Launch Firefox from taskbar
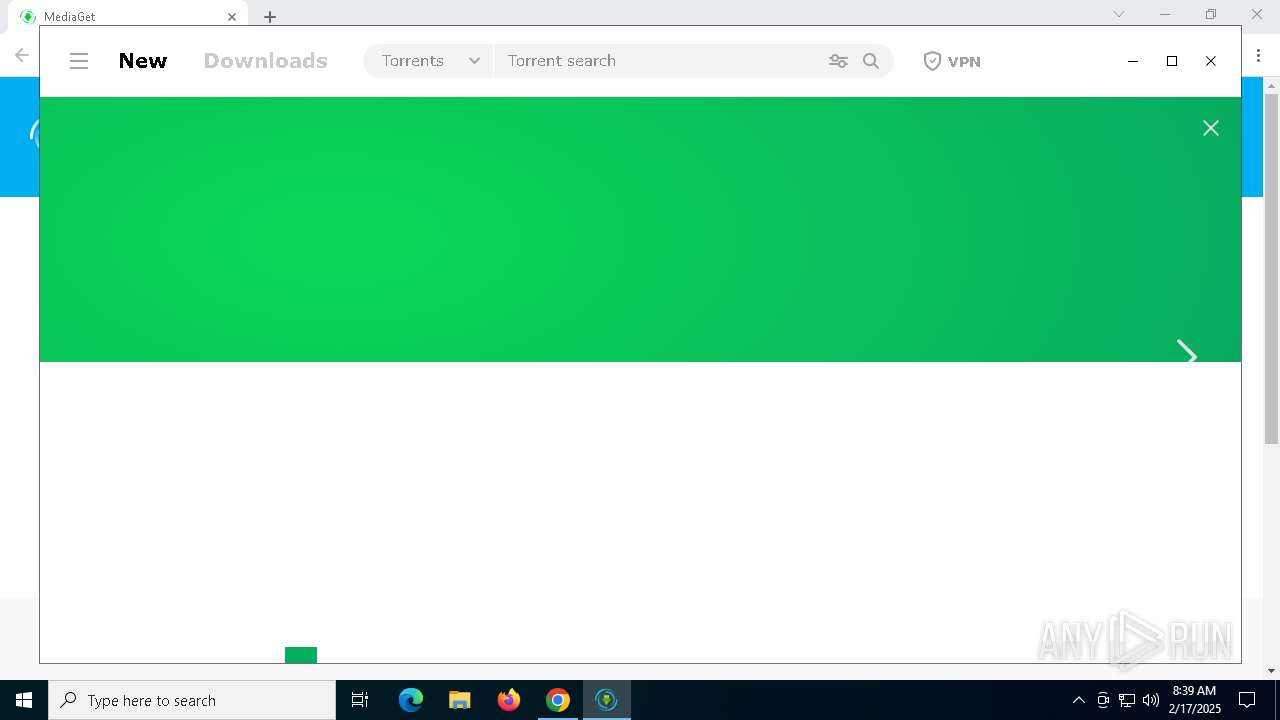This screenshot has width=1280, height=720. coord(509,700)
